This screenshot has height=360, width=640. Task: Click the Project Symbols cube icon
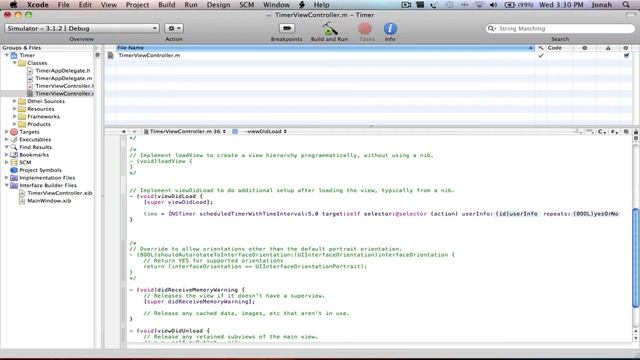(x=14, y=170)
